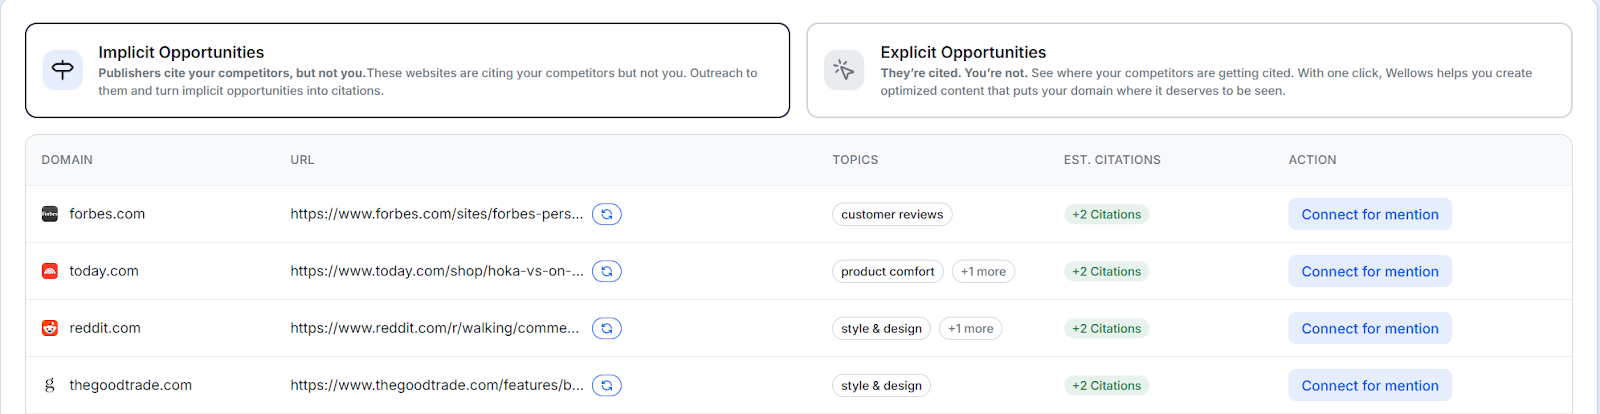Click the cursor sparkle icon in Explicit Opportunities

click(844, 70)
